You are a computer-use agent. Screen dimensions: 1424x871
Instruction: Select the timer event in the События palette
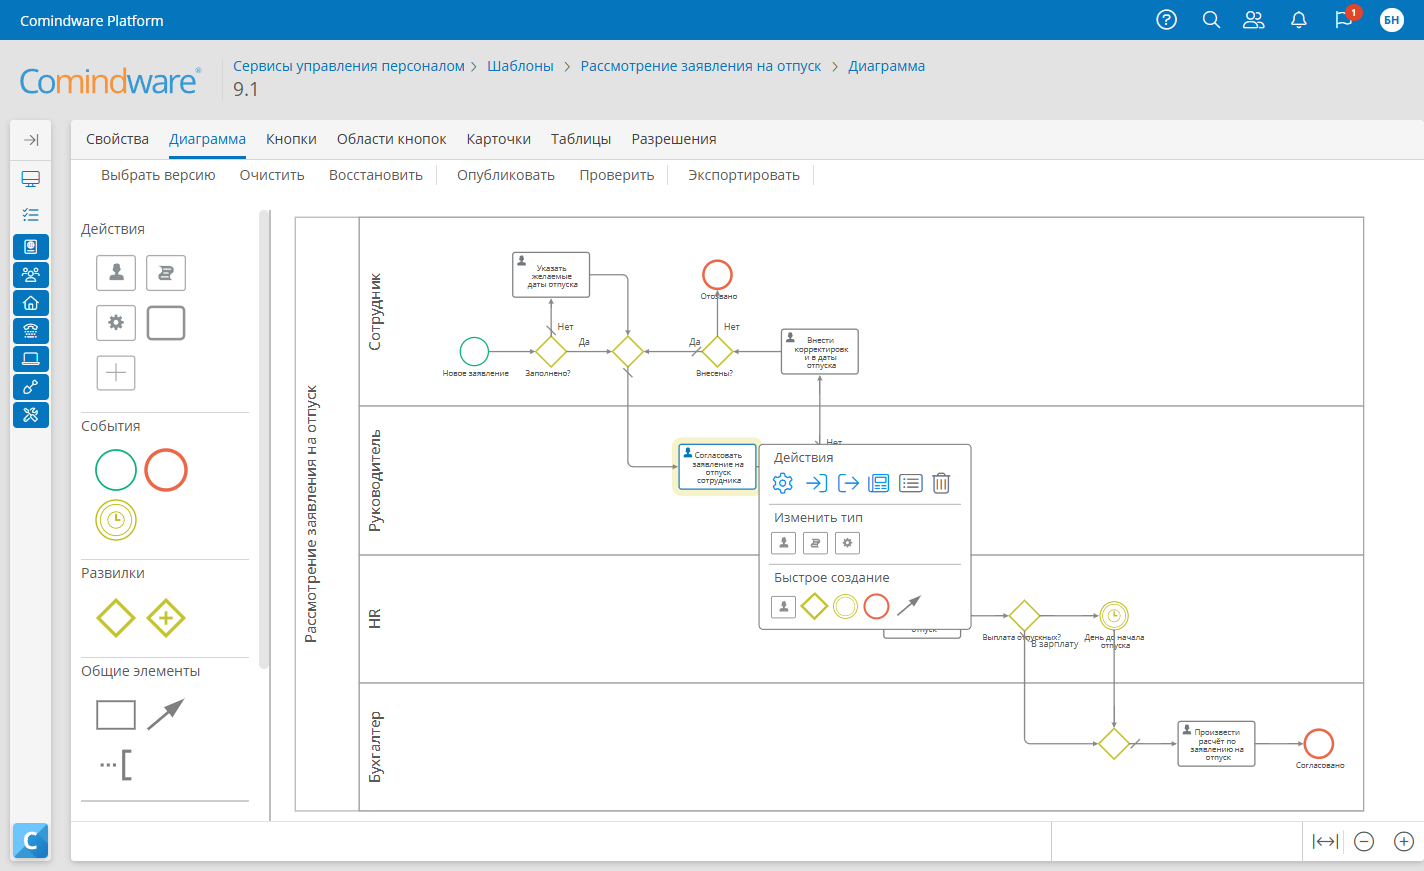[x=116, y=520]
